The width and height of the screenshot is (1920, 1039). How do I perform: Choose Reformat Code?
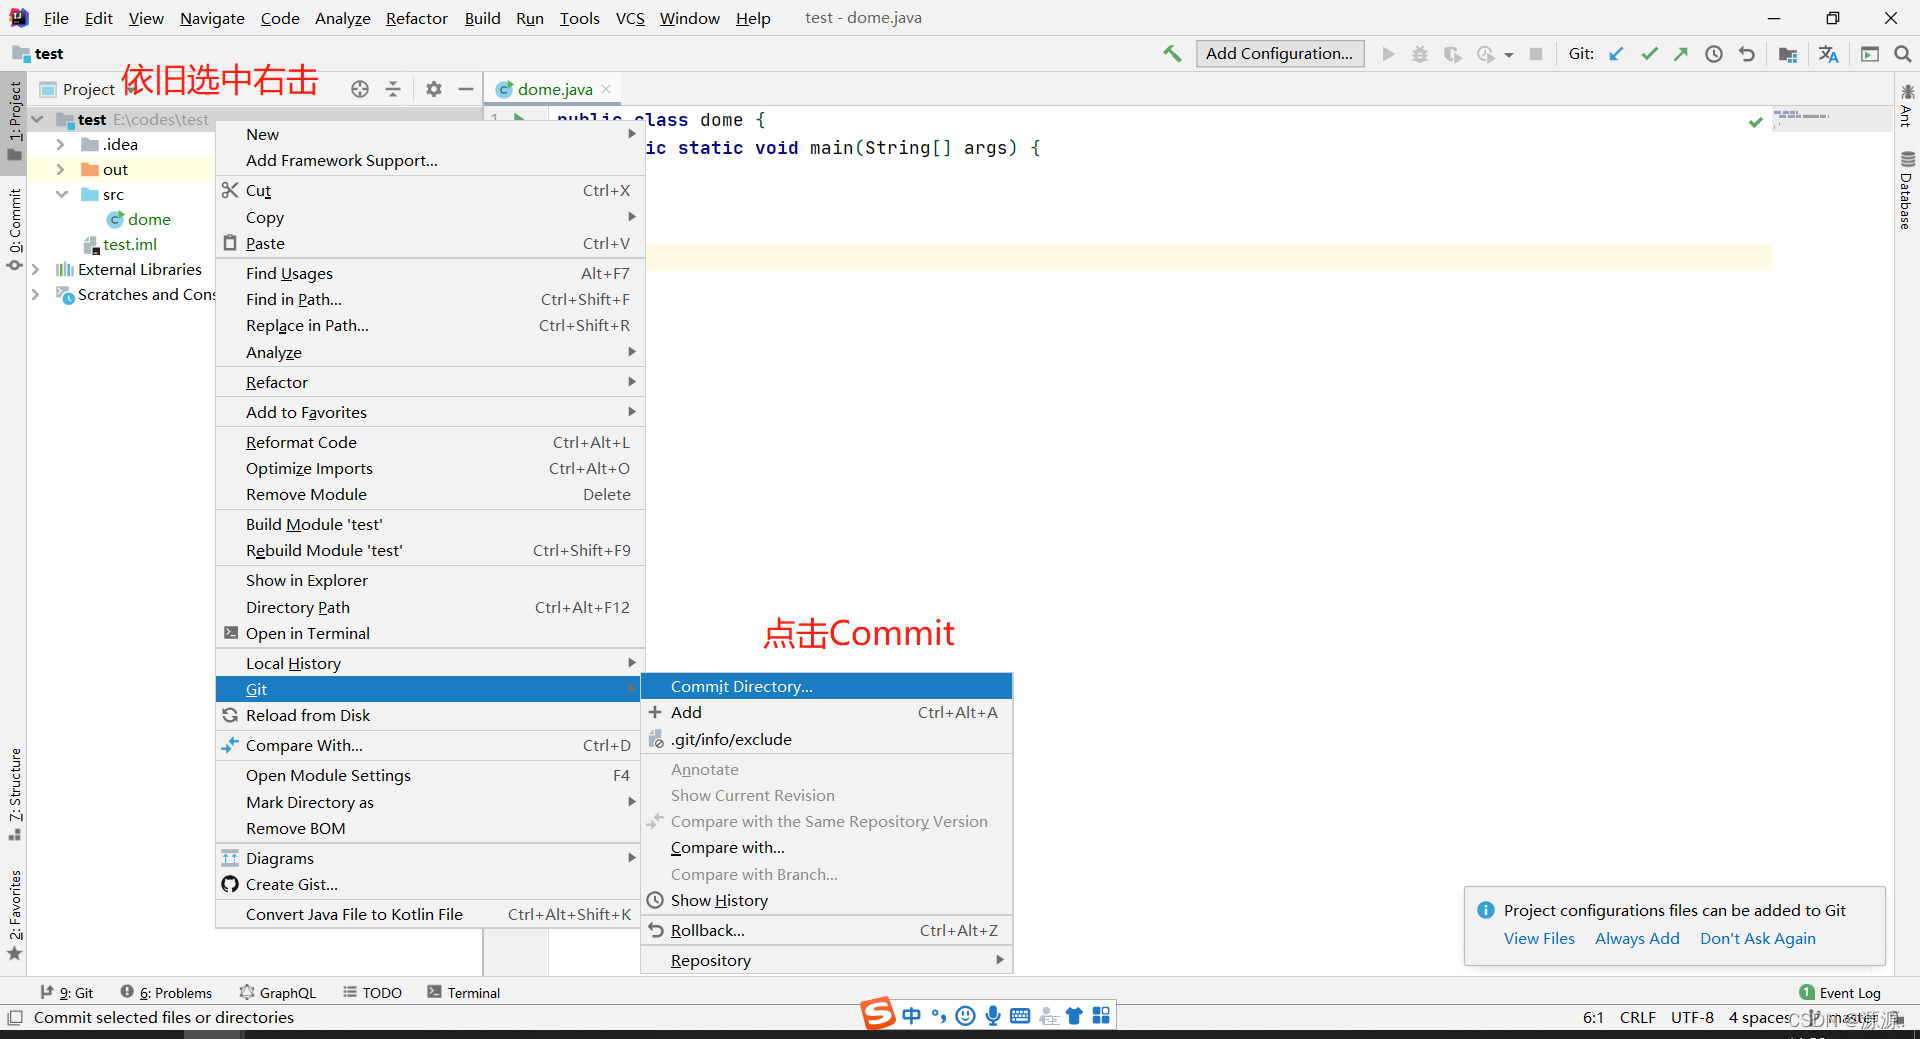(x=430, y=442)
